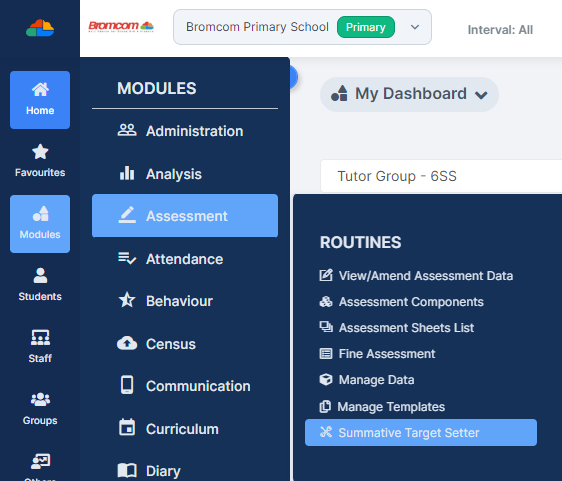Click the Interval: All label
Screen dimensions: 562x481
(500, 30)
